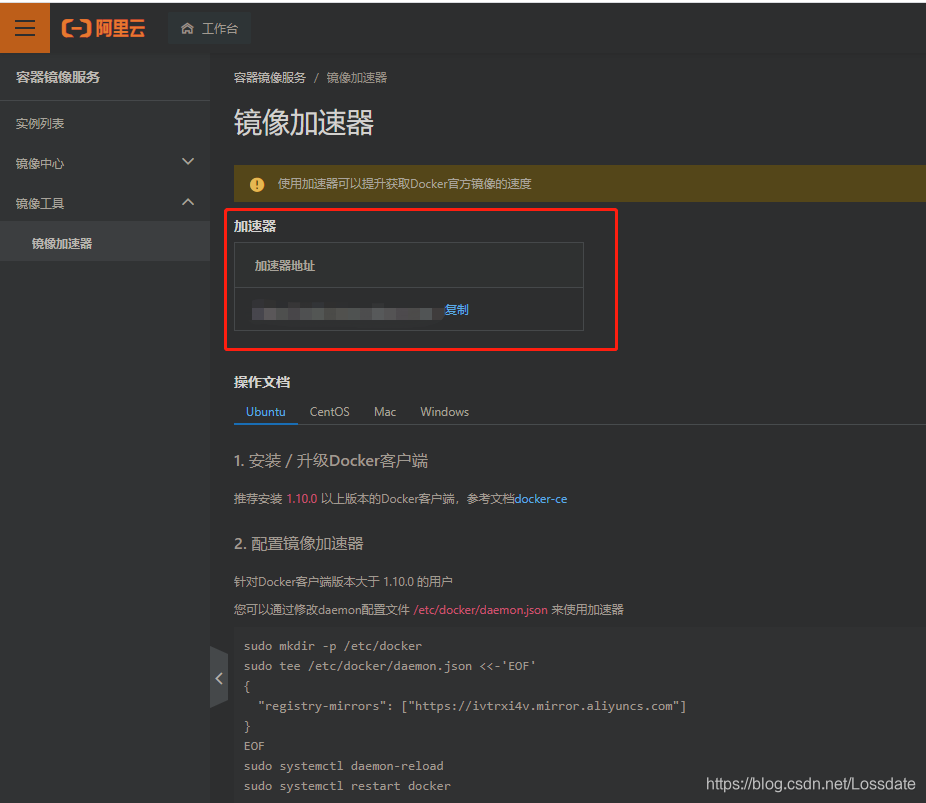Click the '2. 配置镜像加速器' heading

(299, 543)
